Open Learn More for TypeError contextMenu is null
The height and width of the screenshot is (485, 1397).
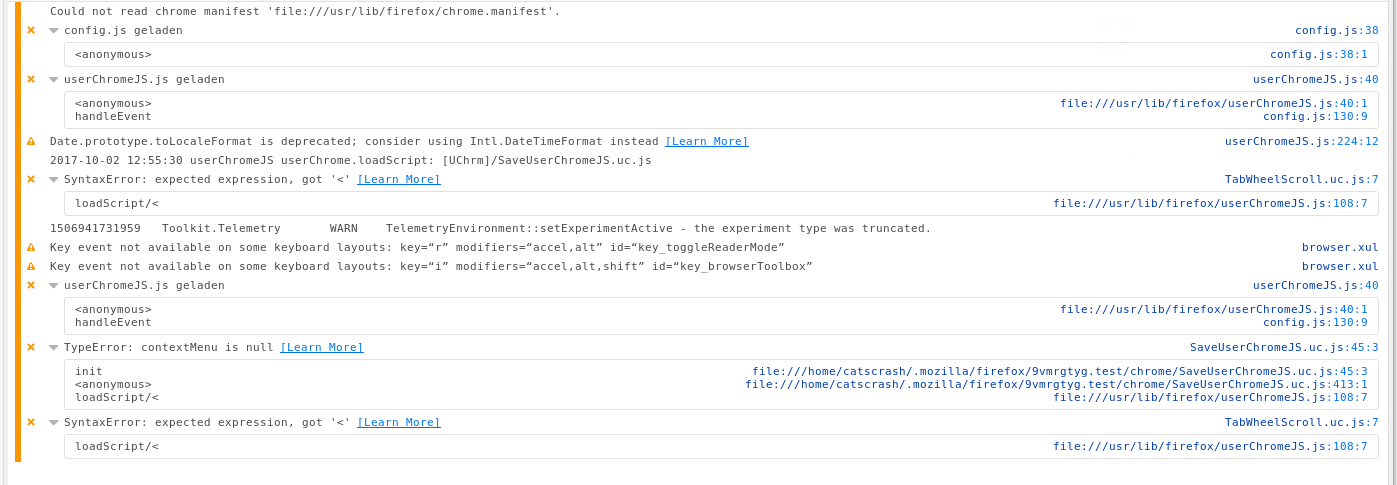321,347
